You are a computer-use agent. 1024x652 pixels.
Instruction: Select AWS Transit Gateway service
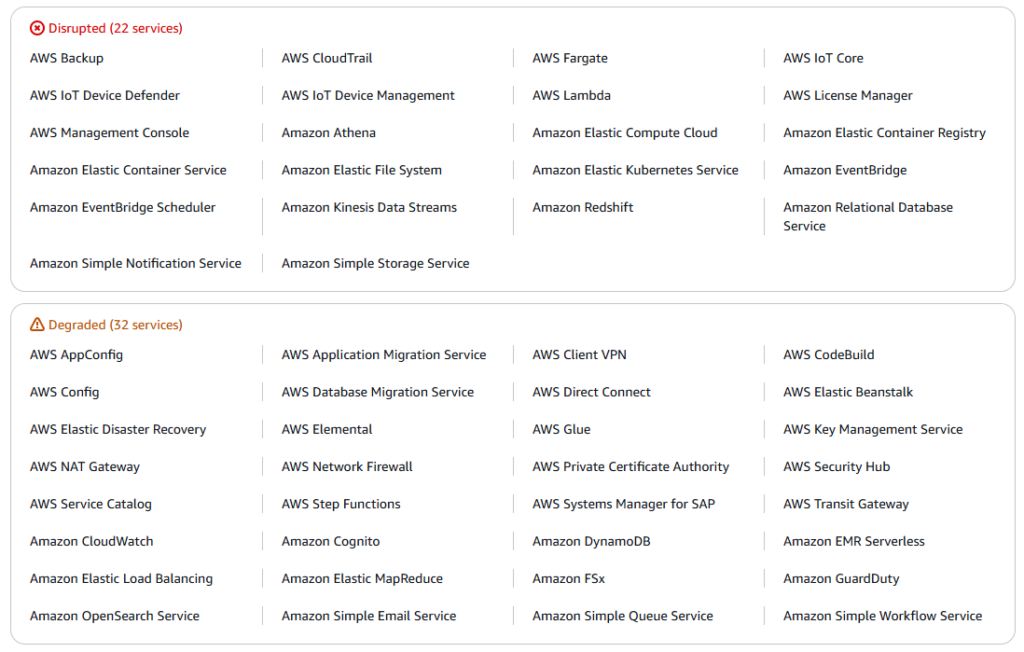coord(845,505)
